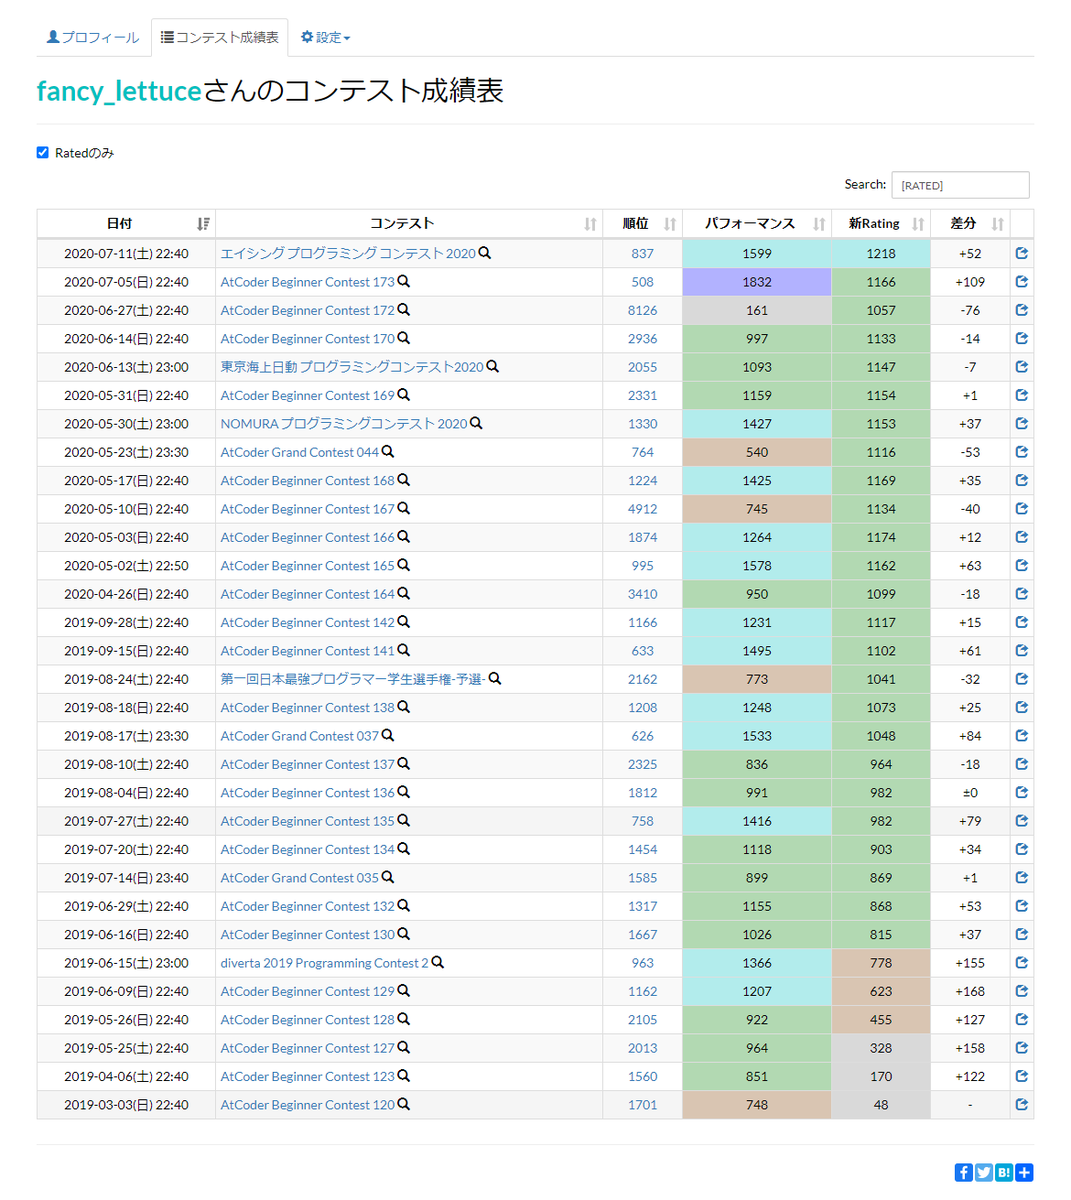Click magnifier icon next to AtCoder Beginner Contest 120

(x=404, y=1105)
